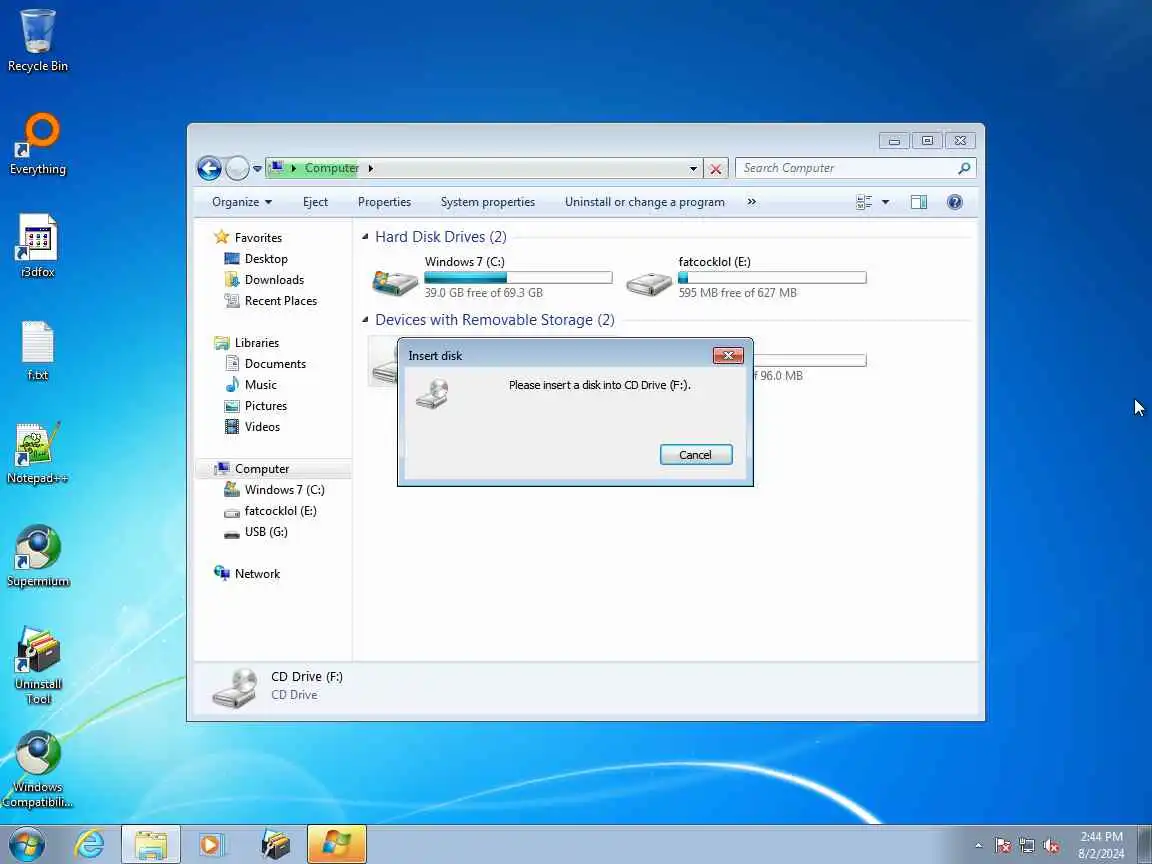Screen dimensions: 1152x864
Task: Open the view options dropdown arrow
Action: click(885, 202)
